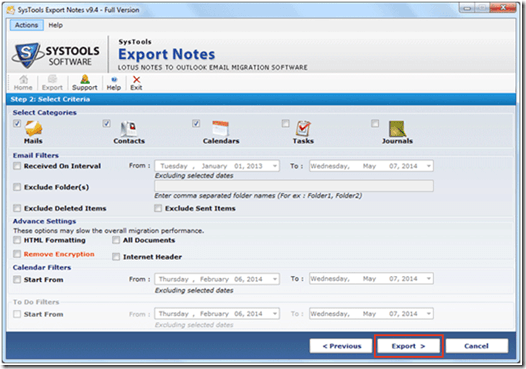Viewport: 526px width, 369px height.
Task: Uncheck the Calendars category checkbox
Action: (196, 123)
